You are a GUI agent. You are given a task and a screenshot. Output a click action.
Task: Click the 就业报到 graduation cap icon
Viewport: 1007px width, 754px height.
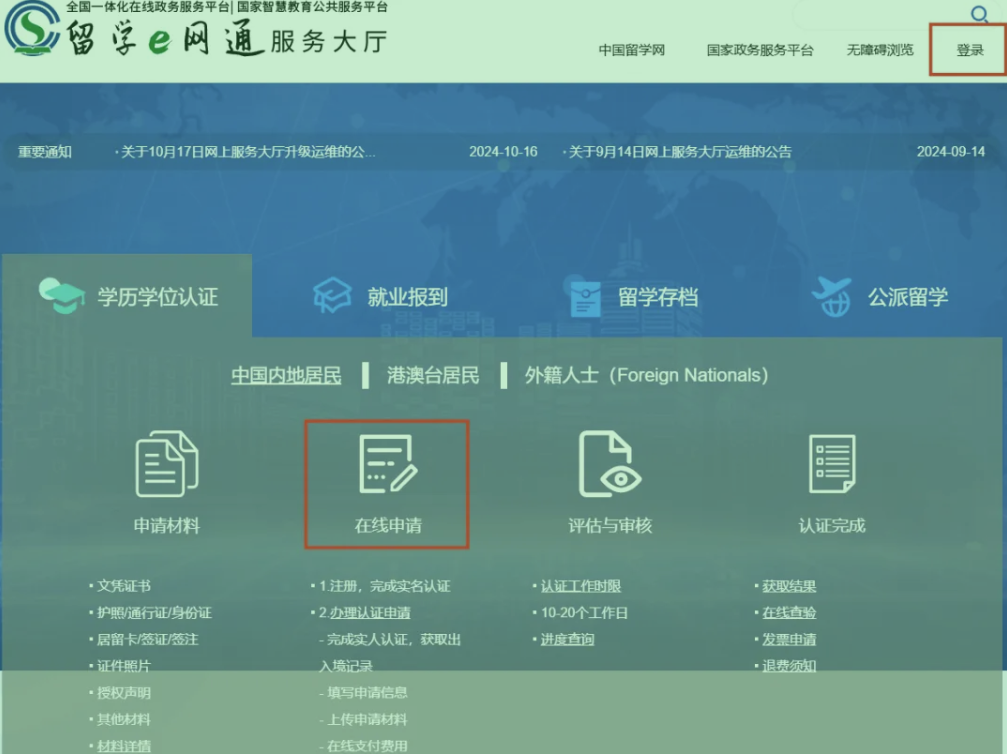click(332, 296)
